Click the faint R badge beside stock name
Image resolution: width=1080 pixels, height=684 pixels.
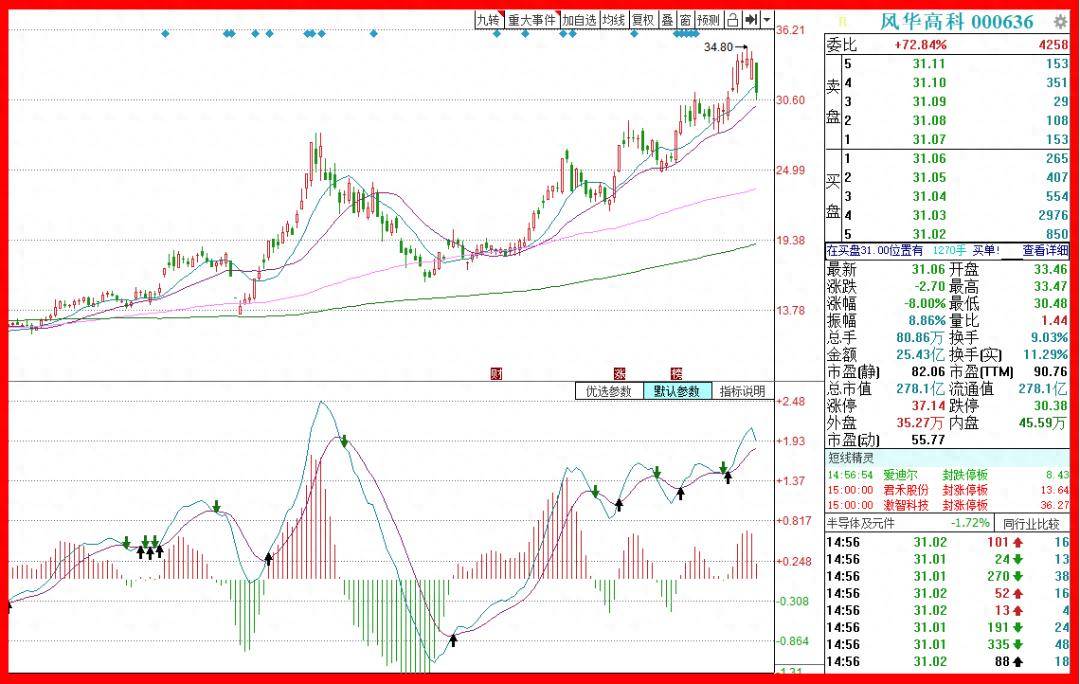tap(844, 22)
